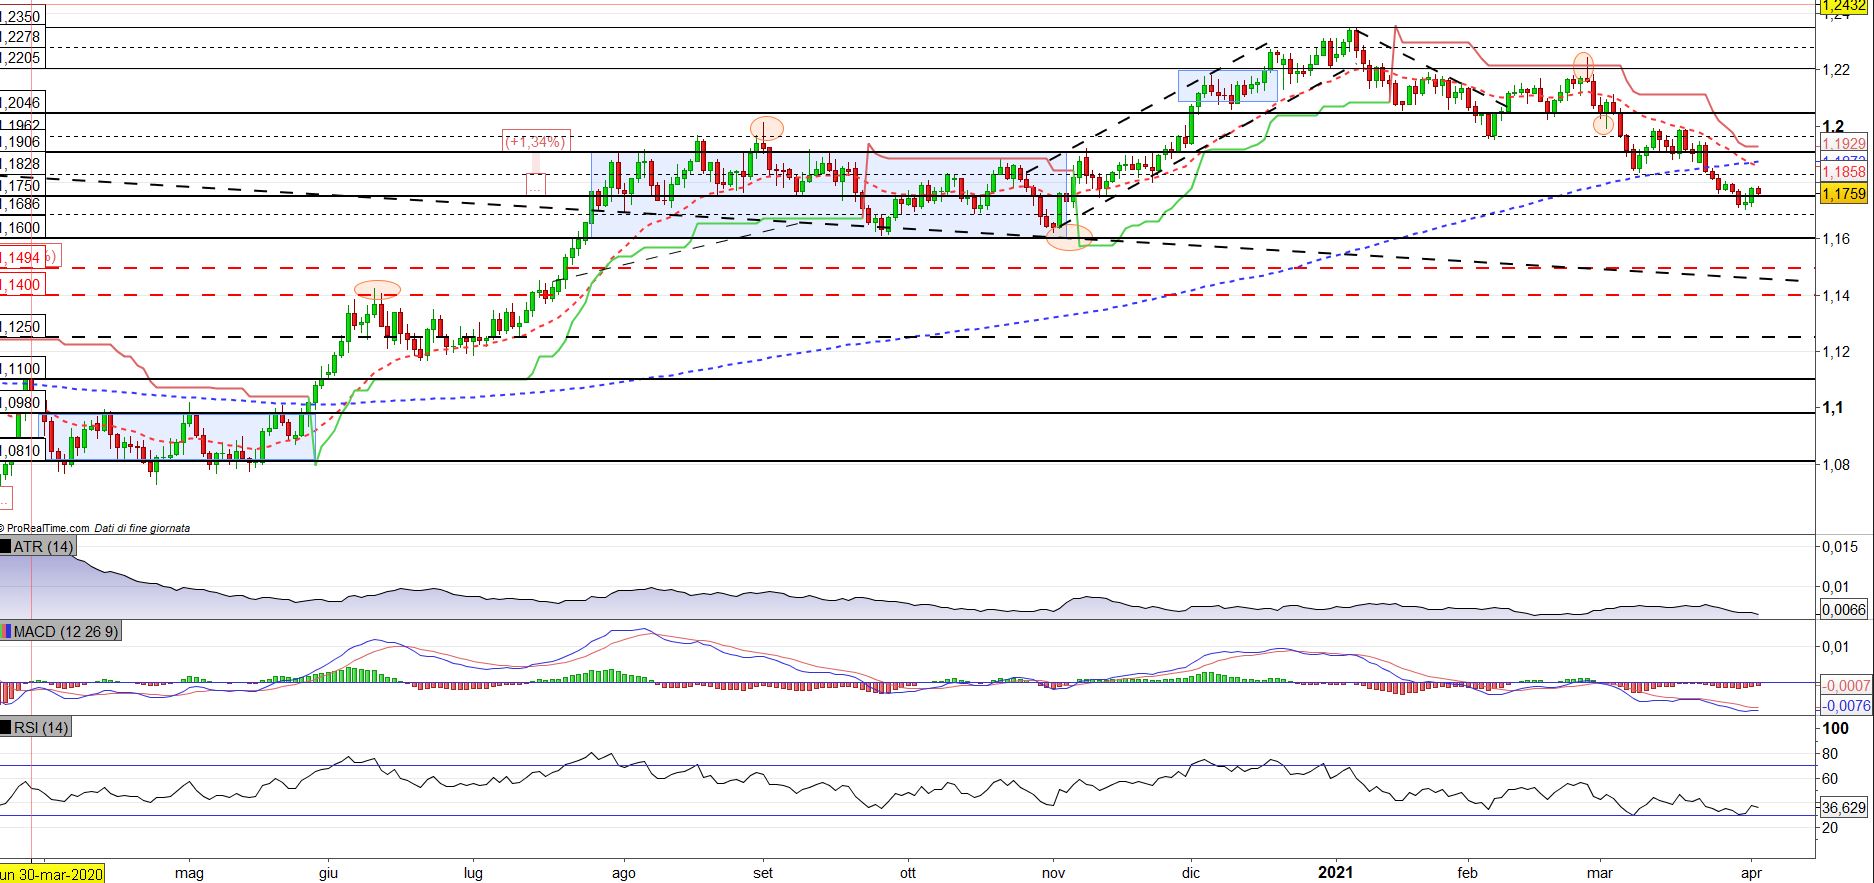The image size is (1874, 883).
Task: Click the yellow 1,1759 current price tag
Action: (1844, 194)
